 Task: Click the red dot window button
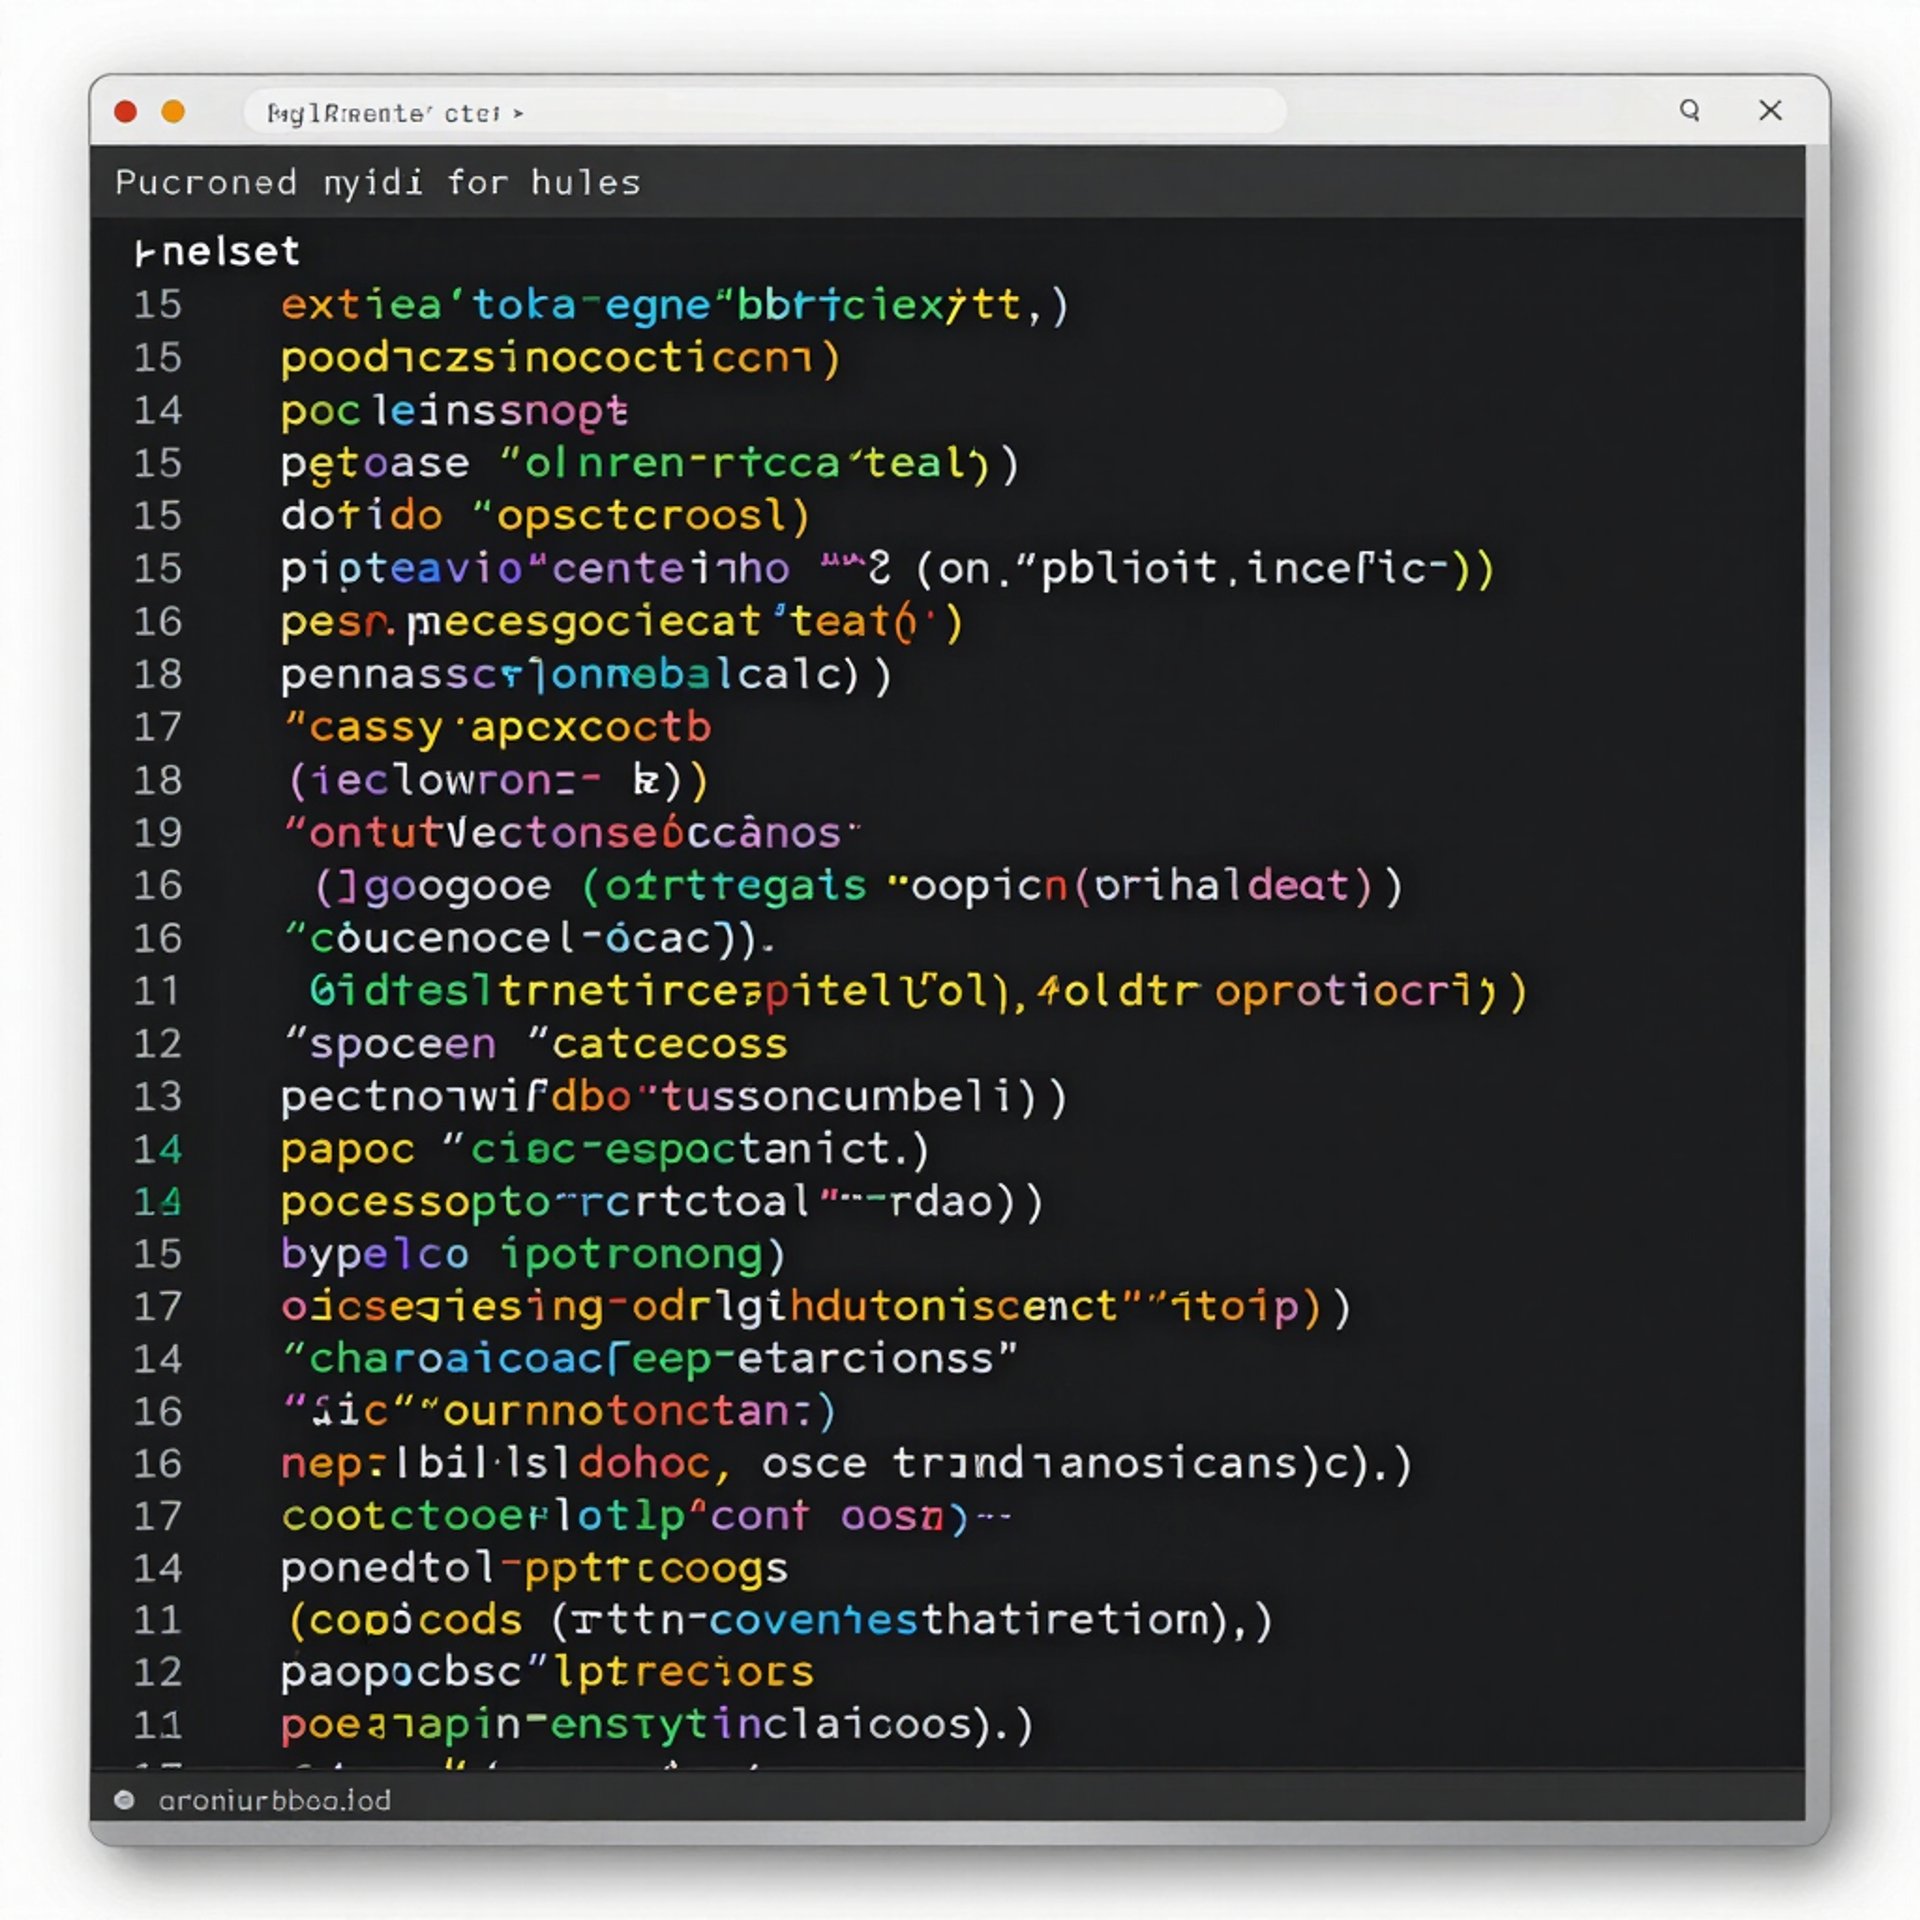126,112
